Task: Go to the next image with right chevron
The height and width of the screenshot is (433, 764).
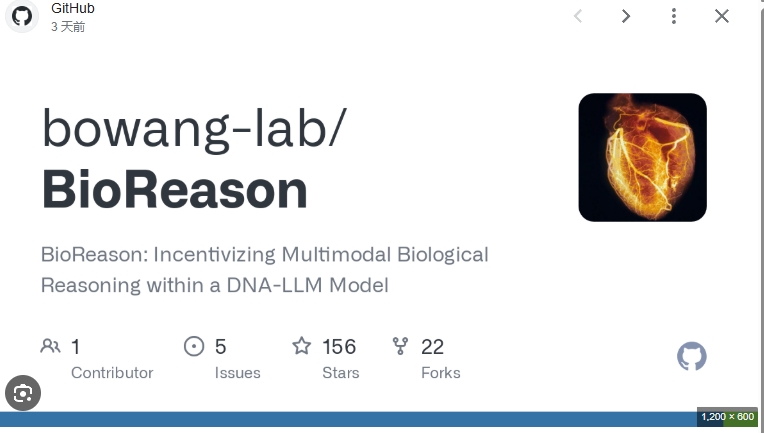Action: 626,16
